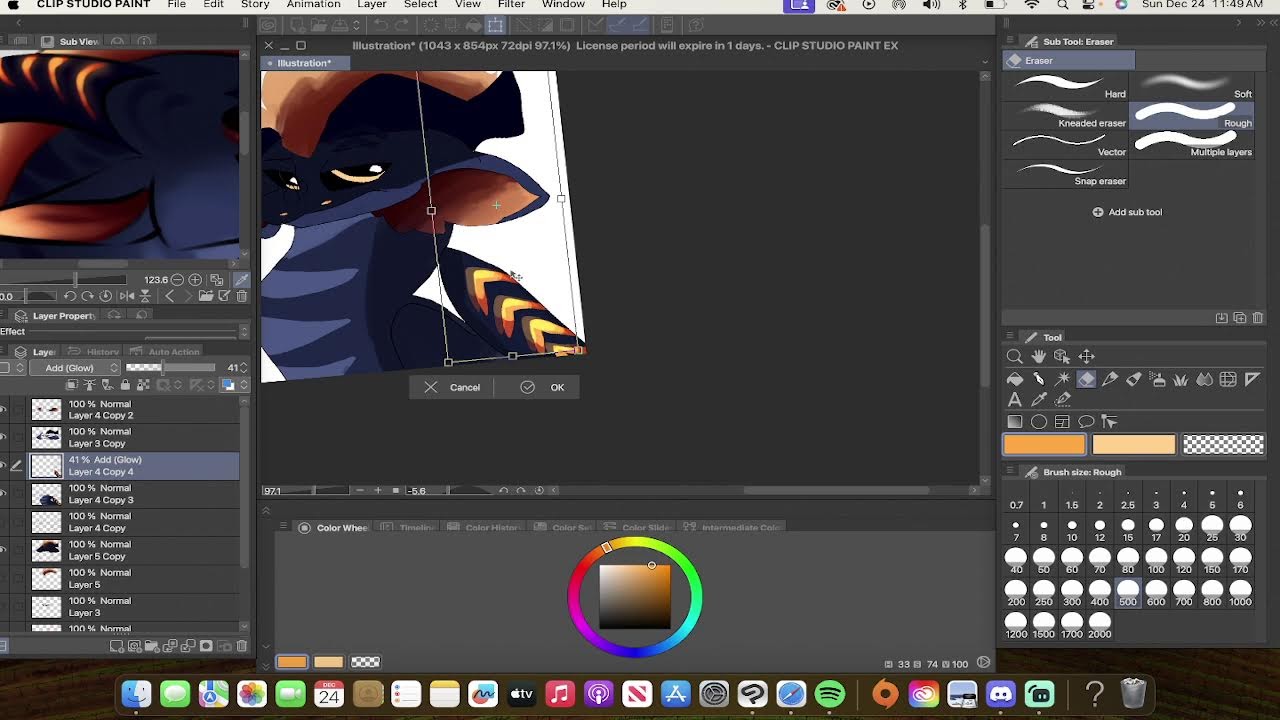Select the Frame border tool
The image size is (1280, 720).
[1062, 422]
